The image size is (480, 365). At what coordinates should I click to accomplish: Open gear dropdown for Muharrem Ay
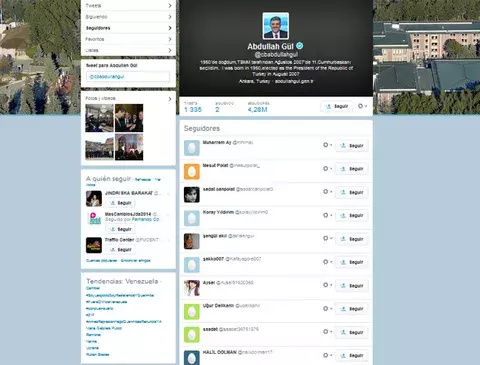coord(327,145)
